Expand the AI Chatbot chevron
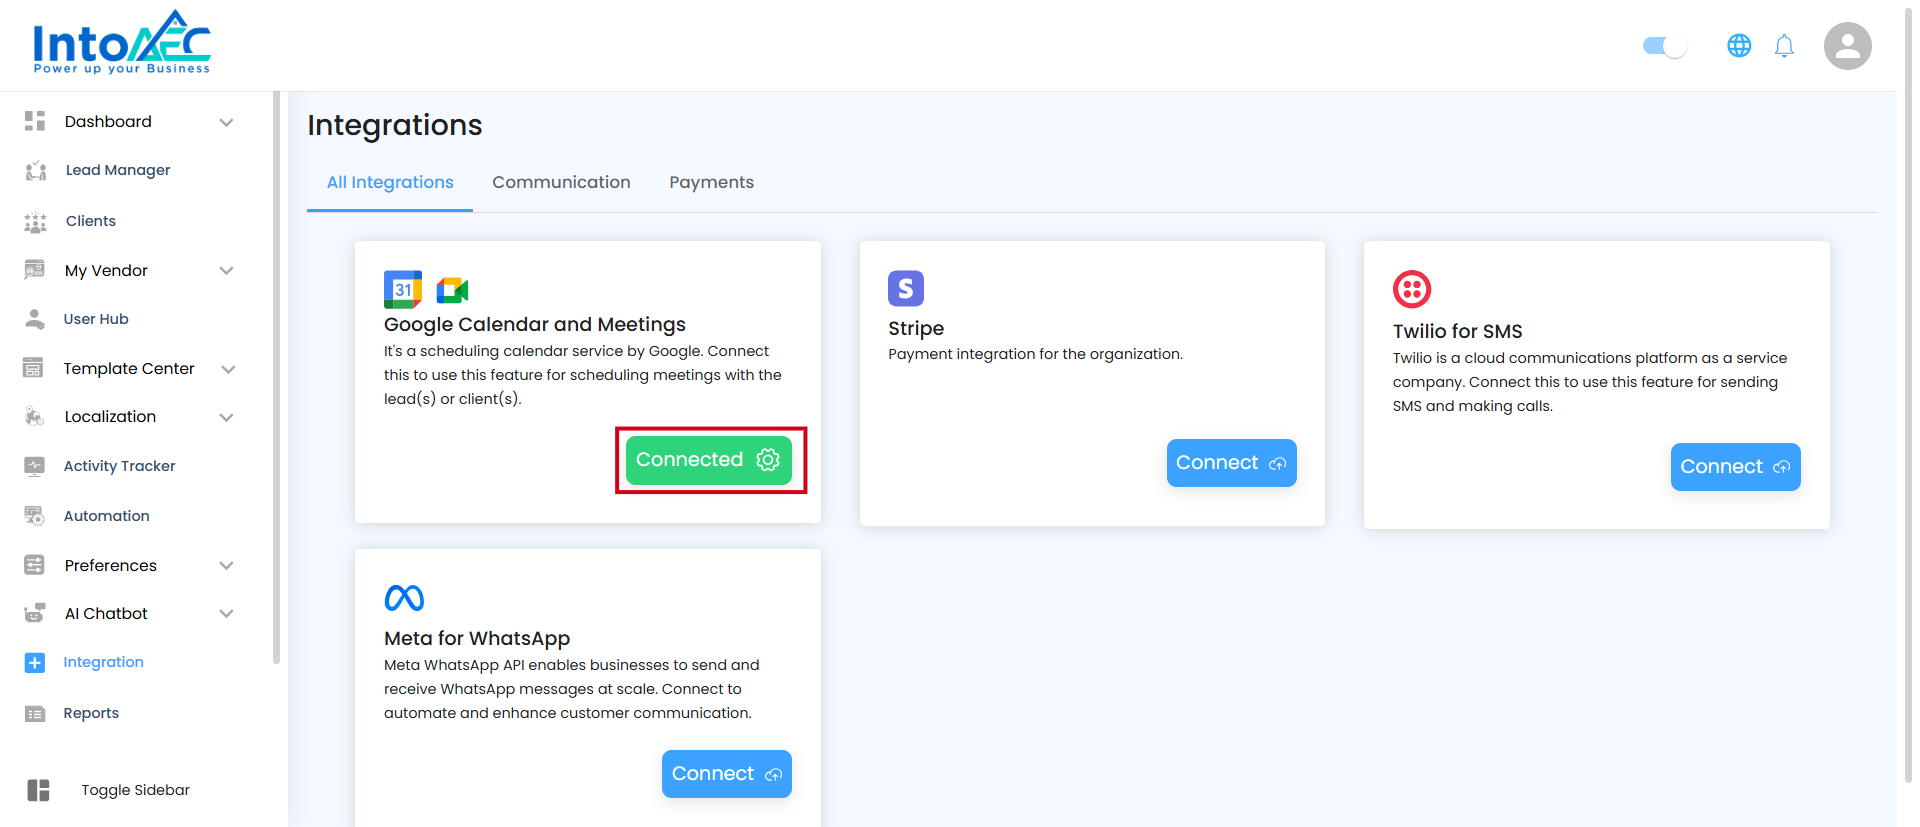This screenshot has width=1920, height=827. [227, 613]
